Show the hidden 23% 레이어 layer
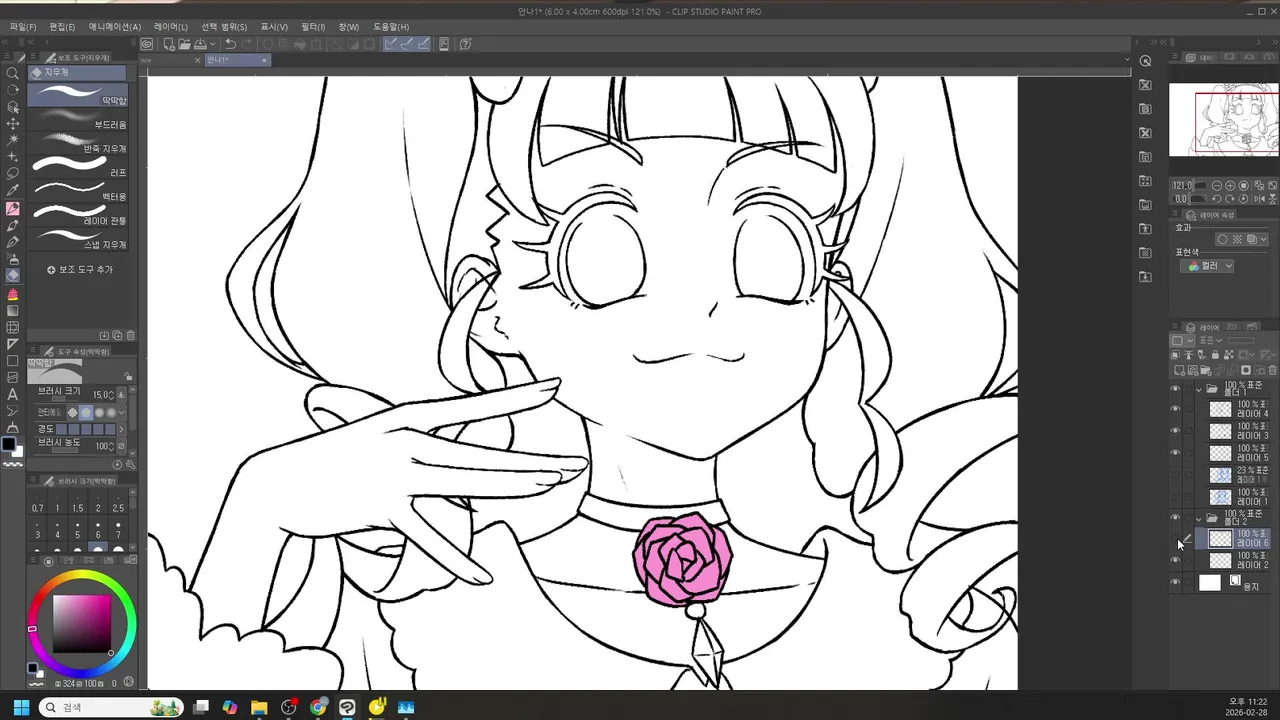Image resolution: width=1280 pixels, height=720 pixels. (x=1175, y=475)
